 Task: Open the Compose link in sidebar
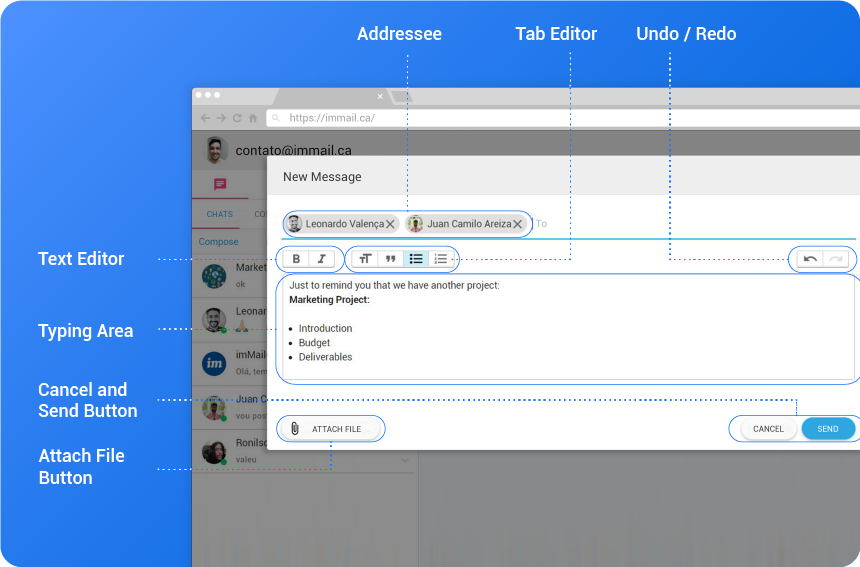(x=218, y=242)
